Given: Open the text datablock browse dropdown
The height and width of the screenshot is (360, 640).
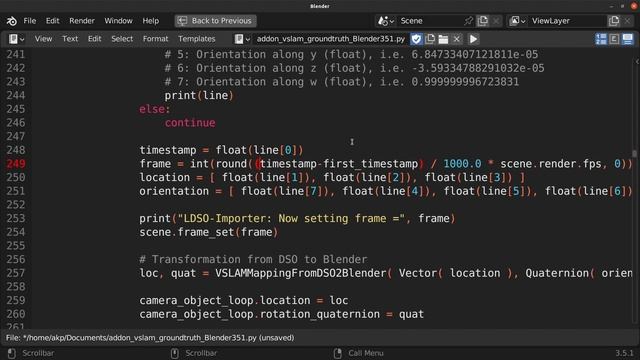Looking at the screenshot, I should pos(242,39).
